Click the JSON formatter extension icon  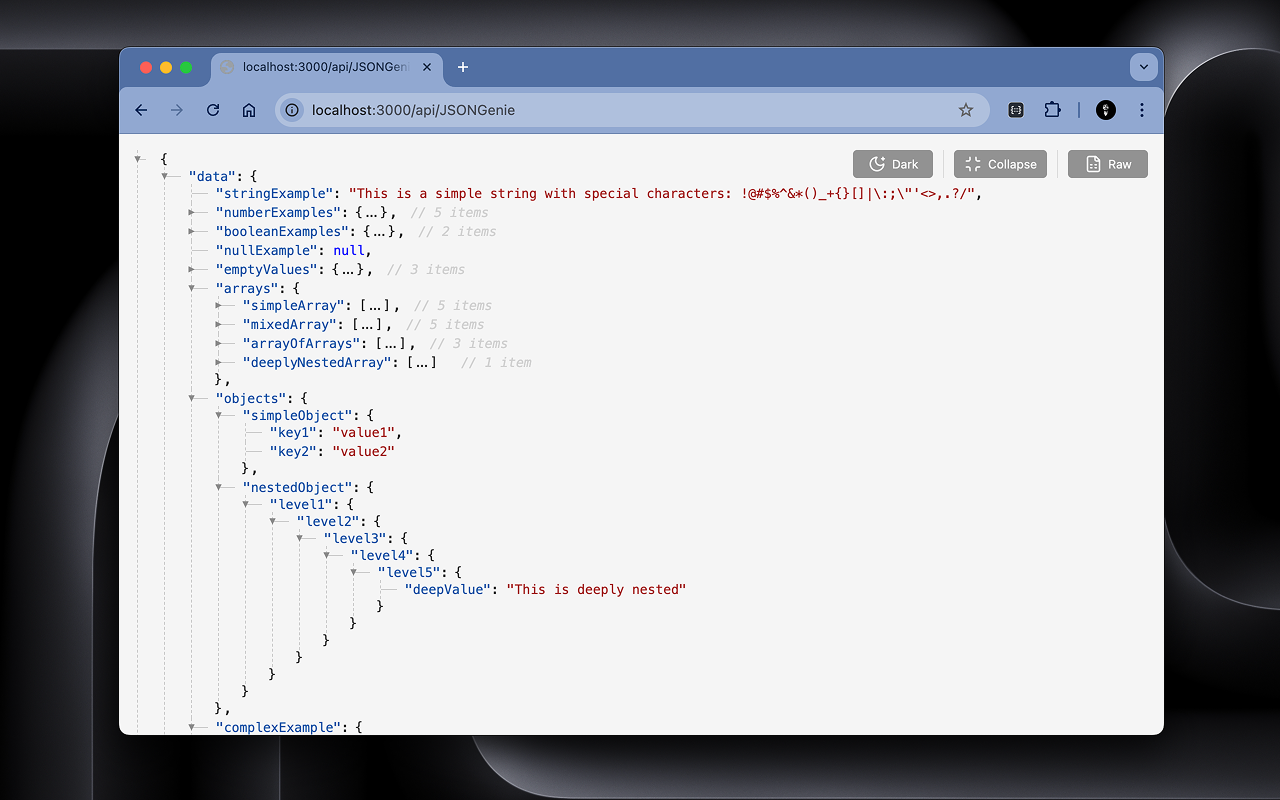(1015, 110)
